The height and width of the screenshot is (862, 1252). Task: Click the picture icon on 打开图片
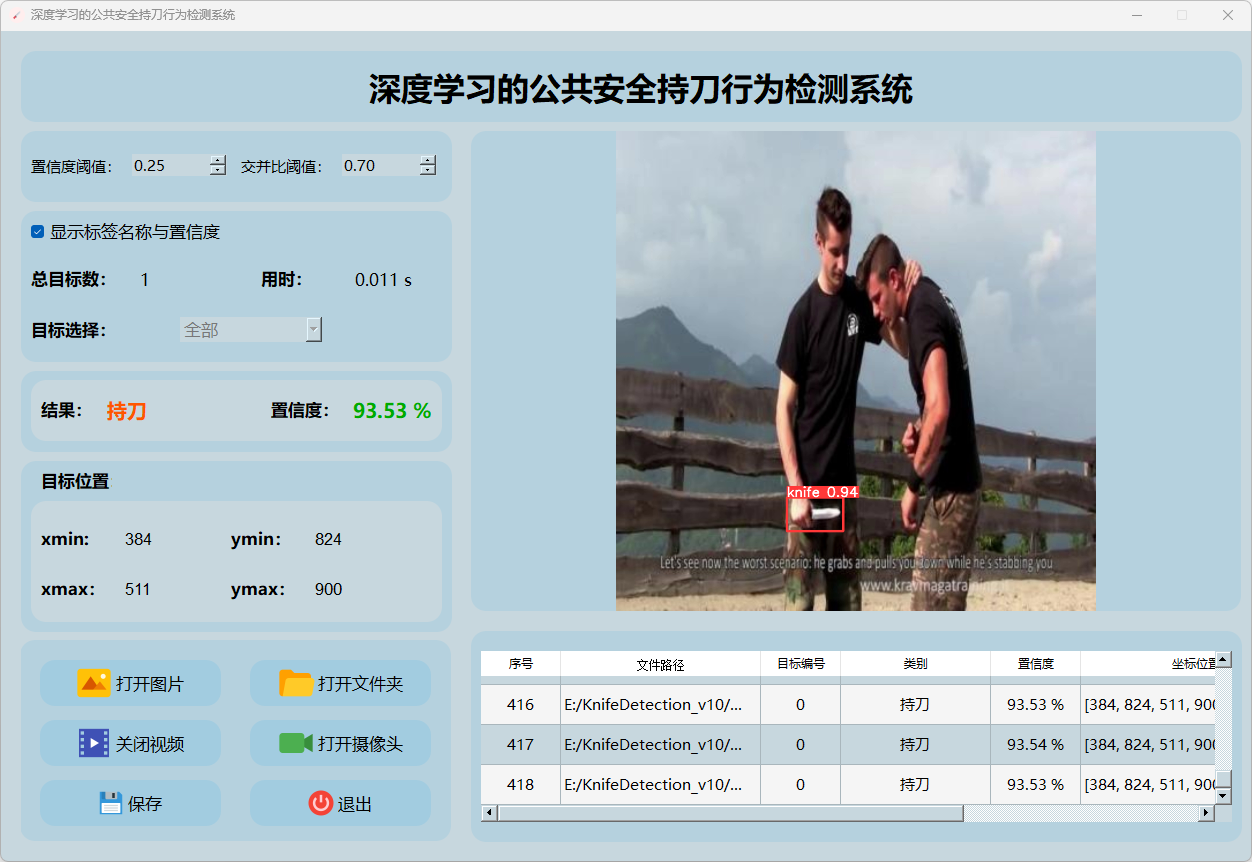tap(94, 683)
